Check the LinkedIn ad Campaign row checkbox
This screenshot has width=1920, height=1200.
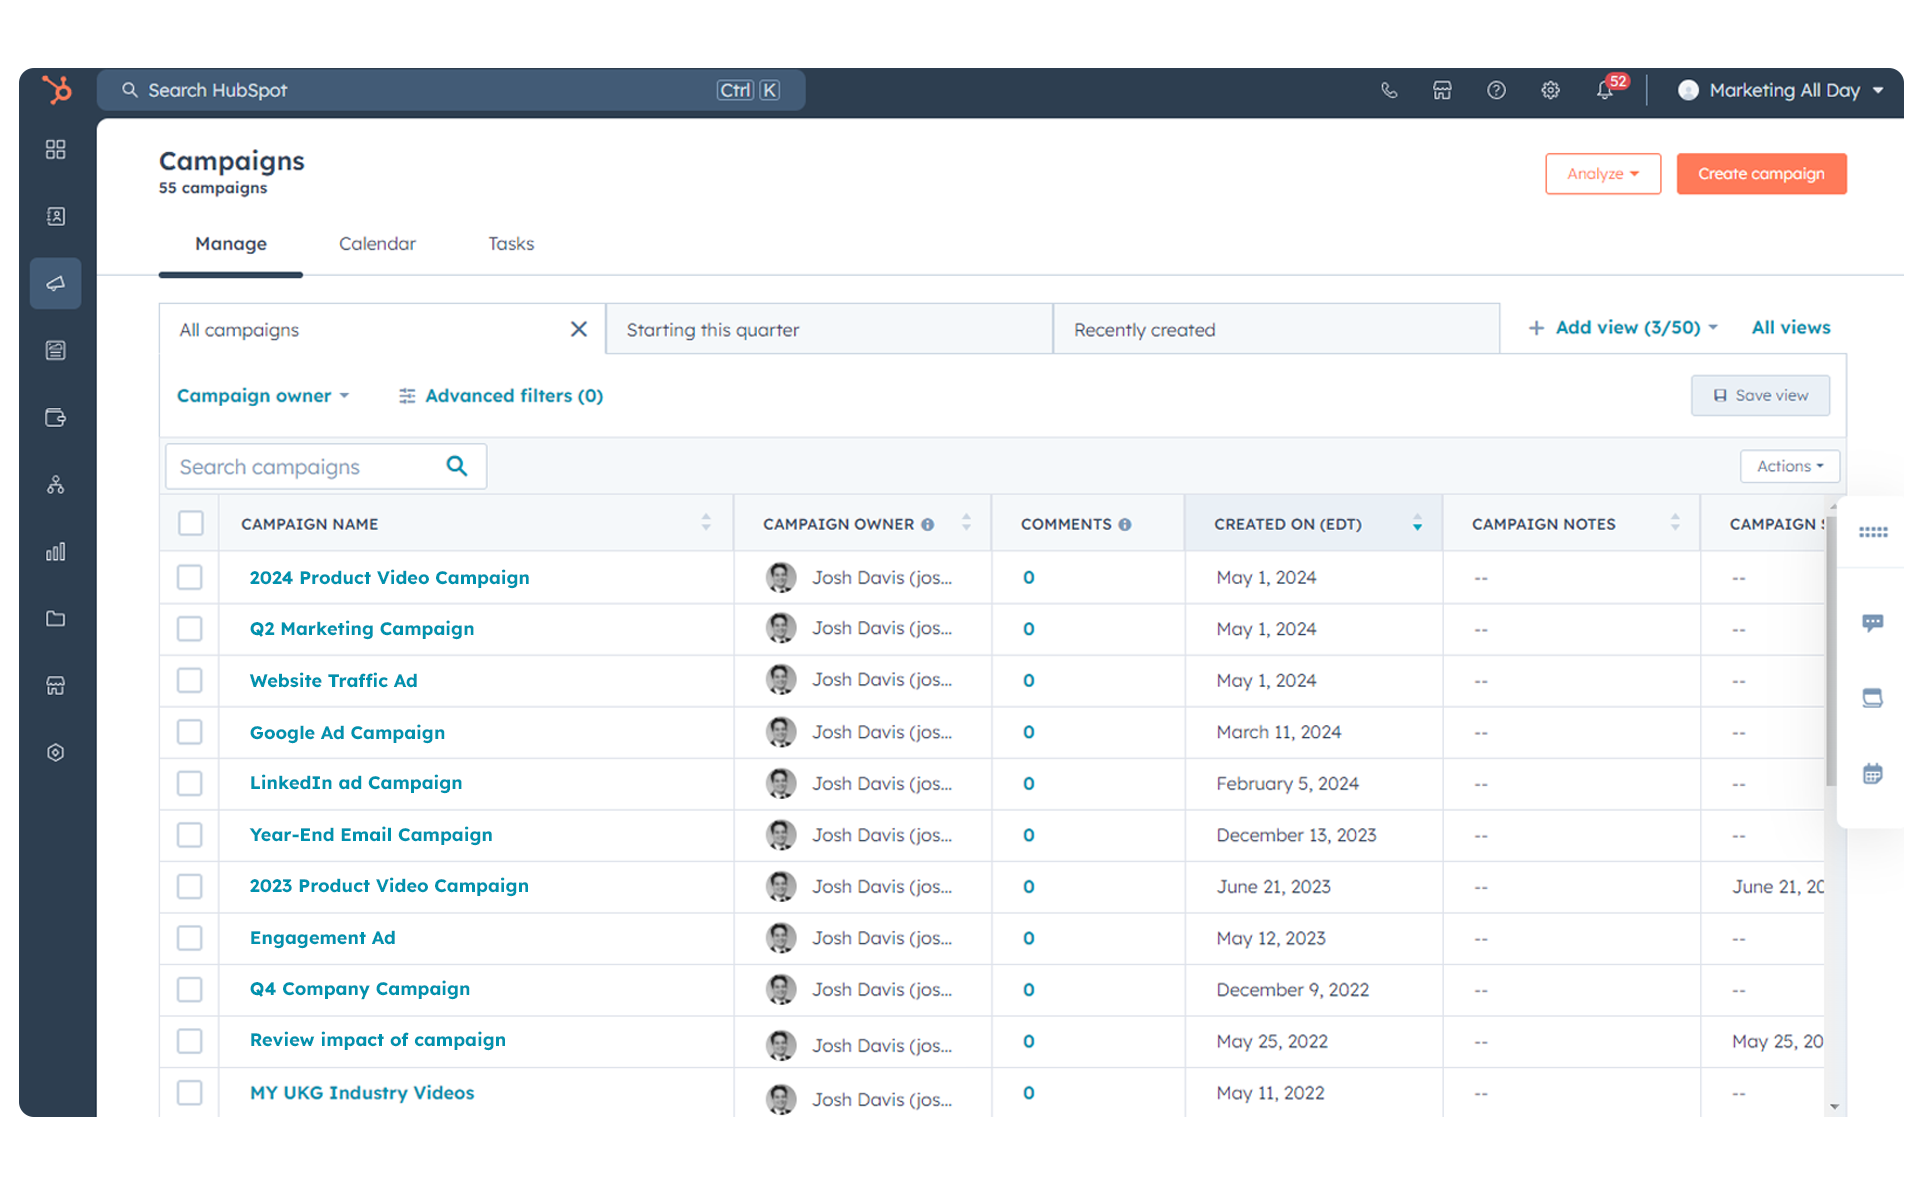coord(190,783)
